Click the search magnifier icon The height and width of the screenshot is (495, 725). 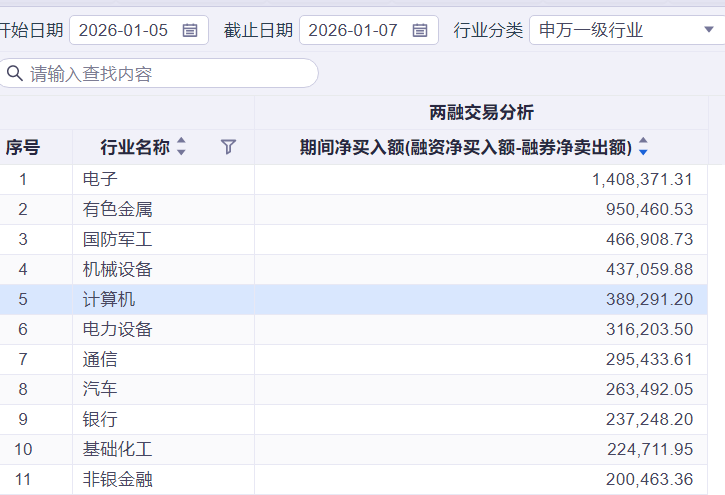click(x=15, y=73)
